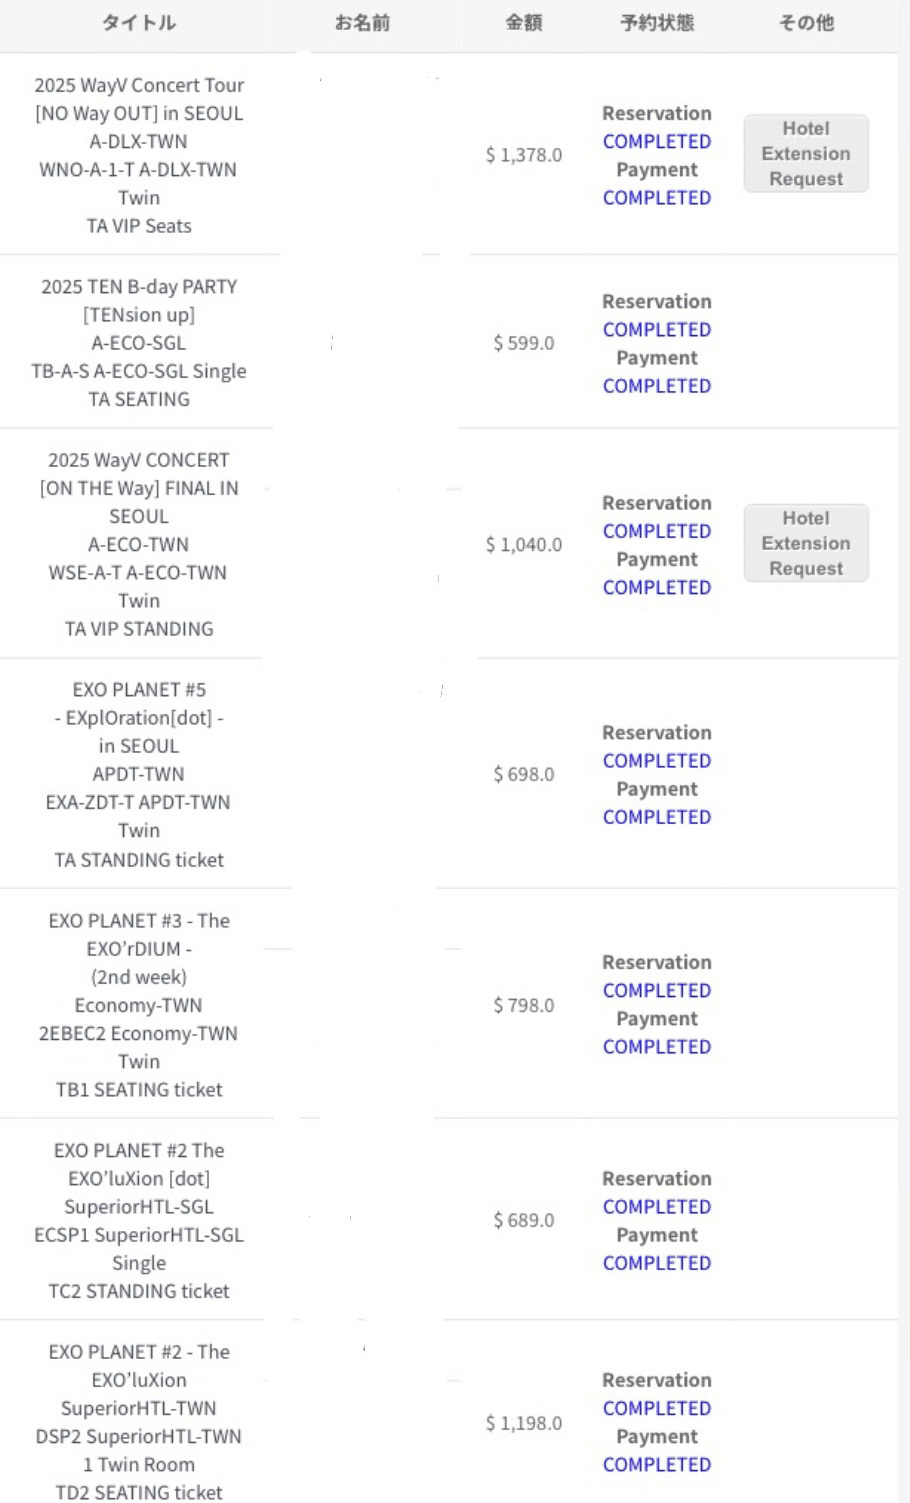This screenshot has width=910, height=1503.
Task: Click Payment COMPLETED for the $798.0 booking
Action: pyautogui.click(x=656, y=1047)
